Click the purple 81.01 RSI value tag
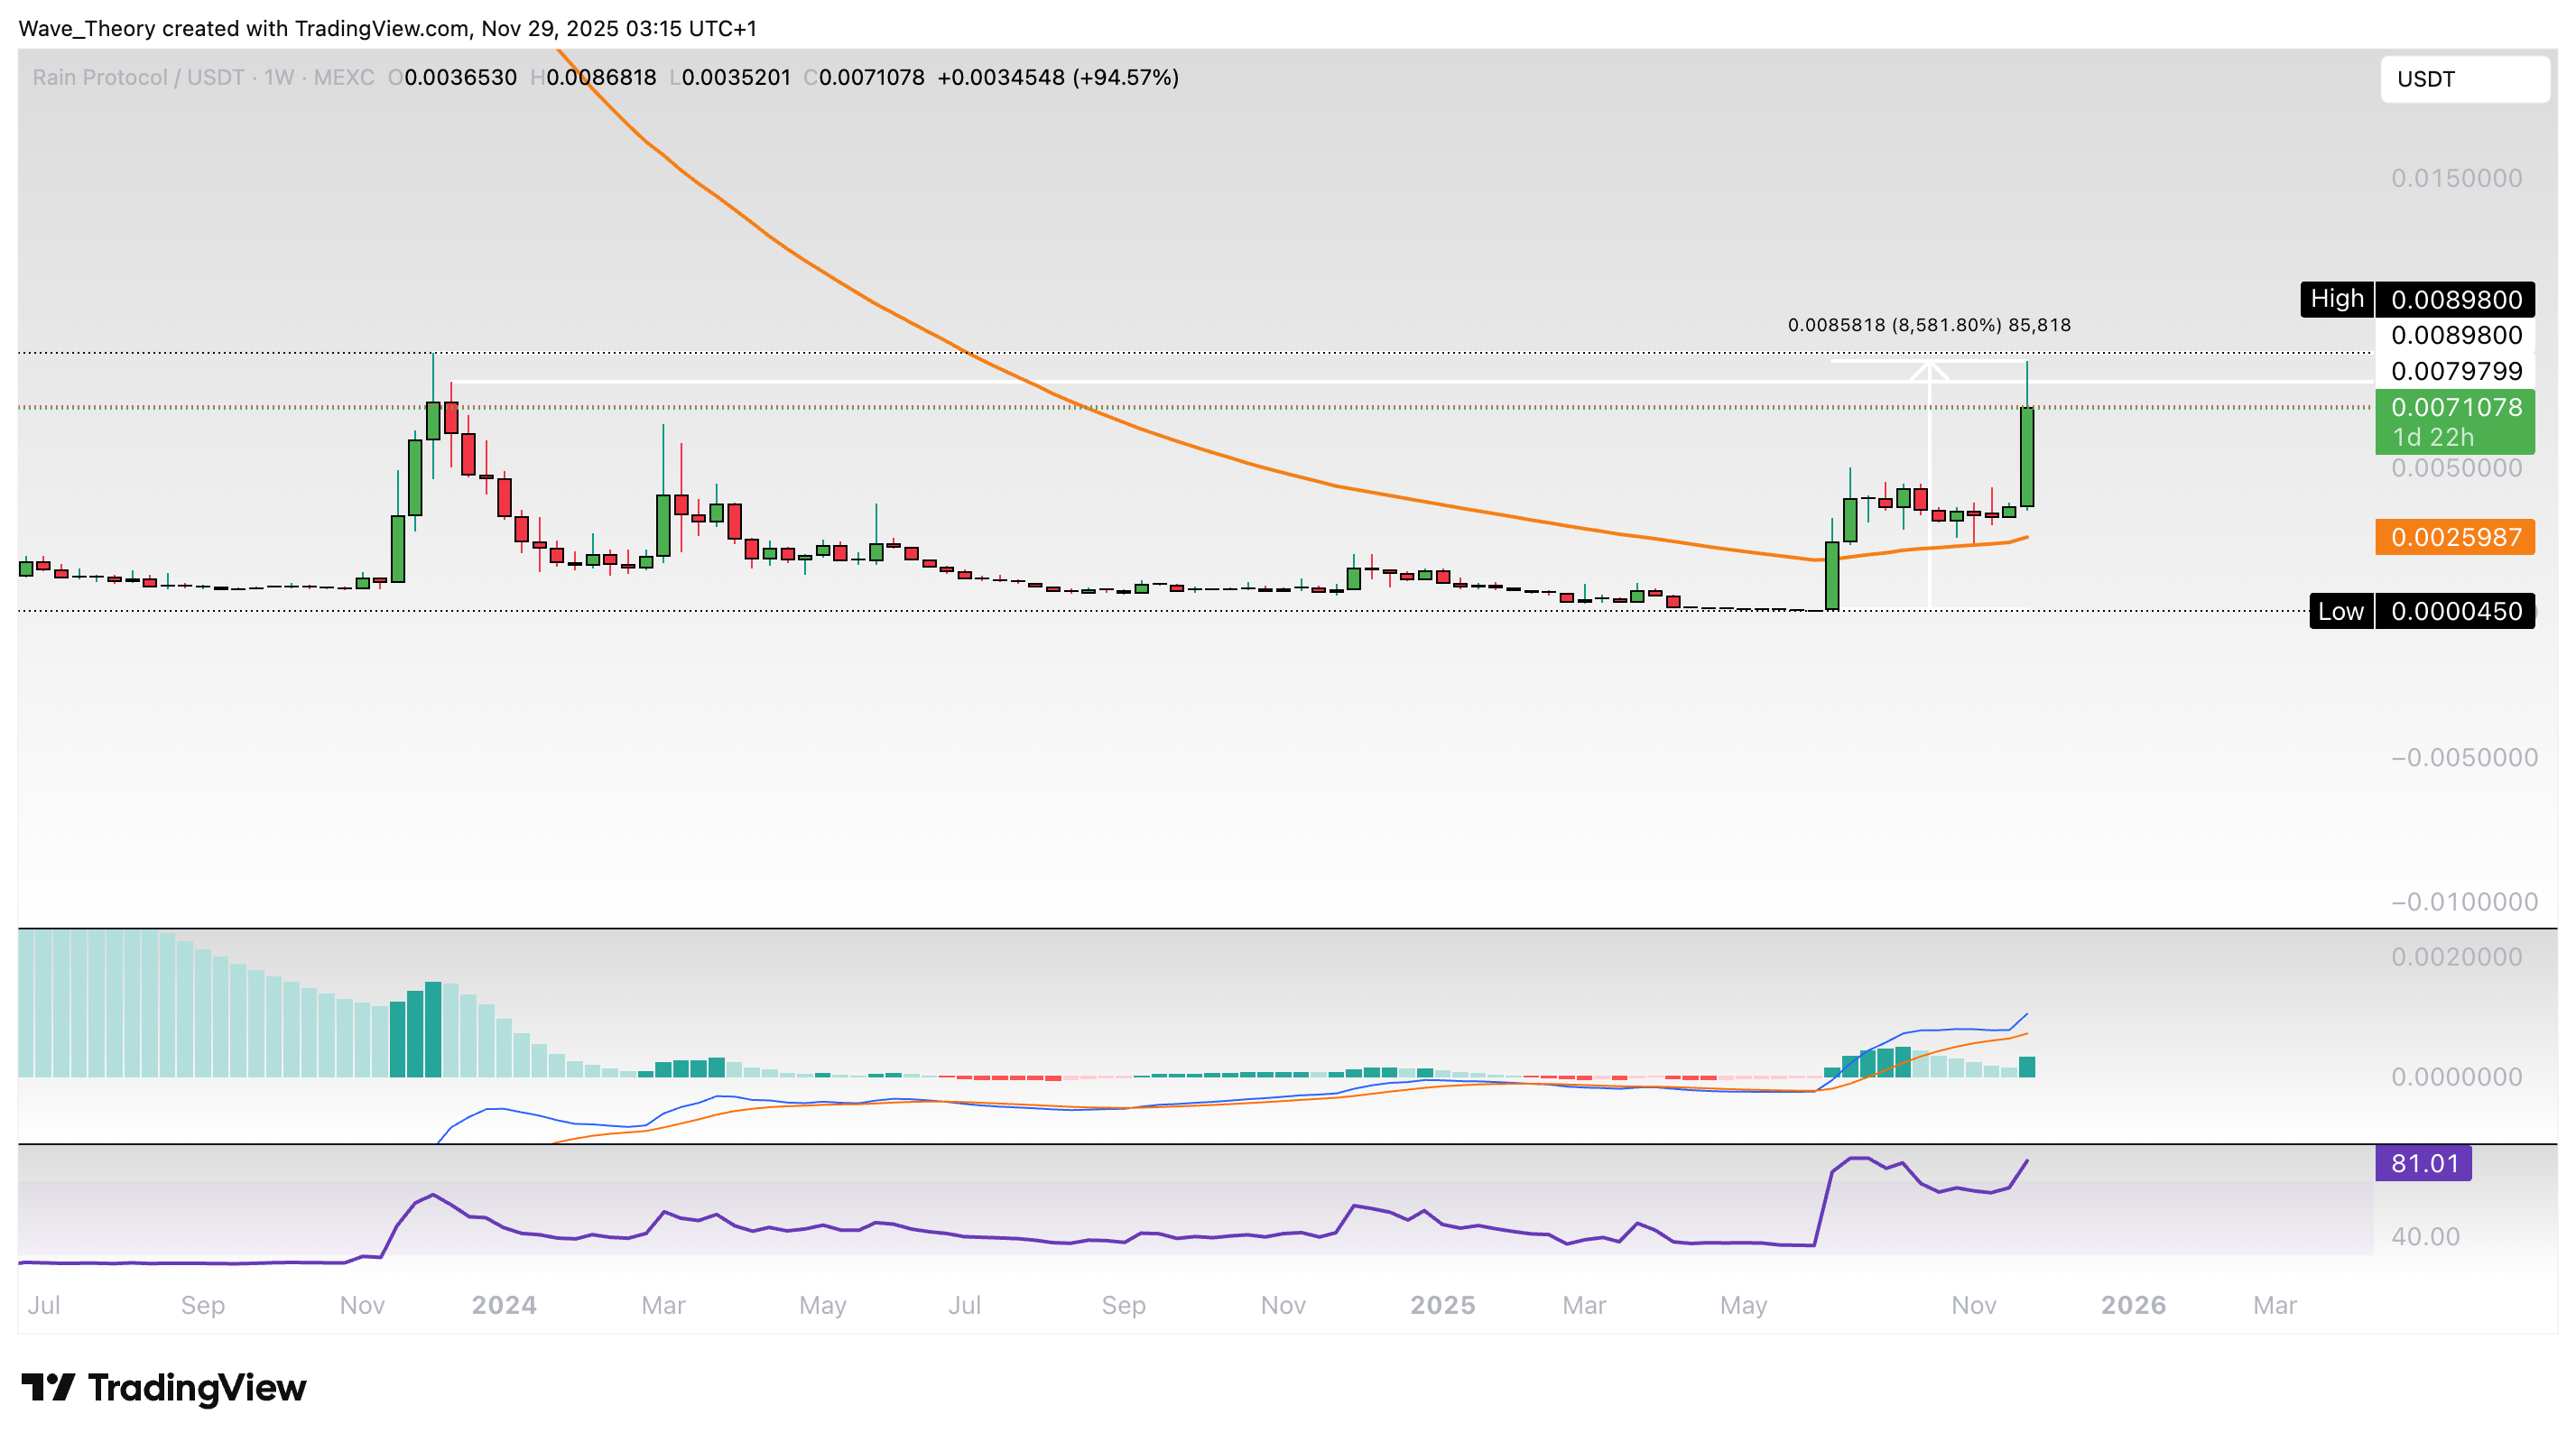Image resolution: width=2576 pixels, height=1442 pixels. (x=2423, y=1163)
